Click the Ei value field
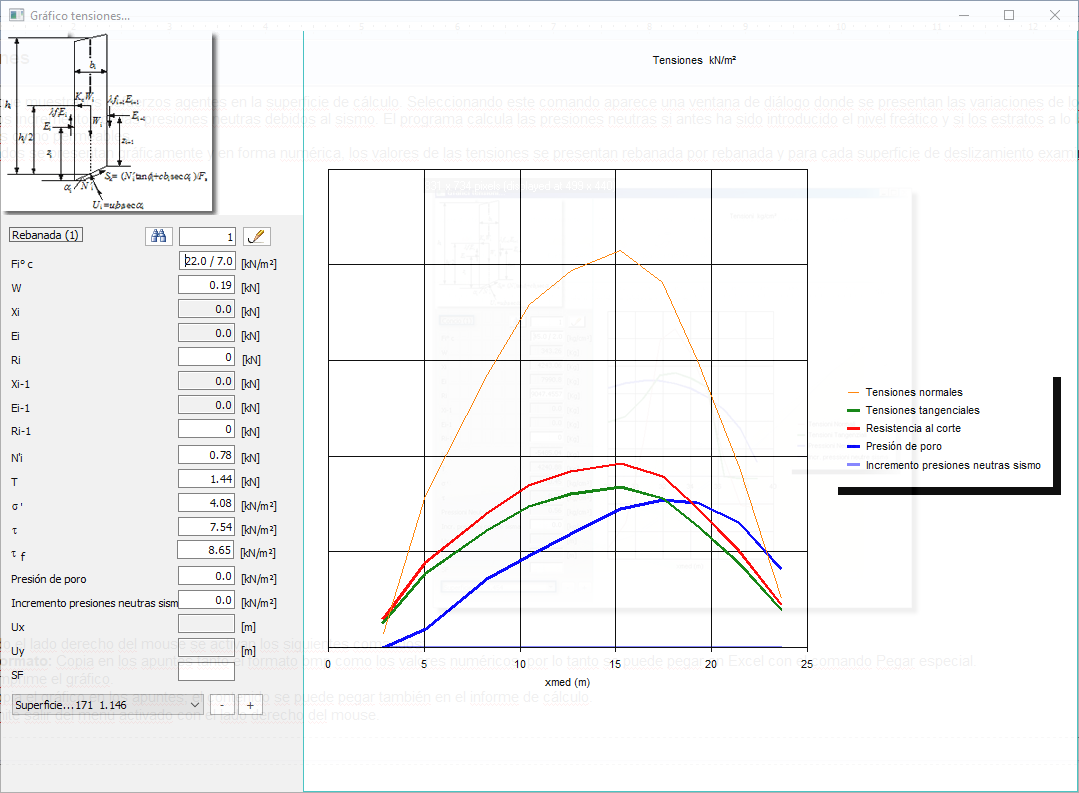 pos(206,333)
